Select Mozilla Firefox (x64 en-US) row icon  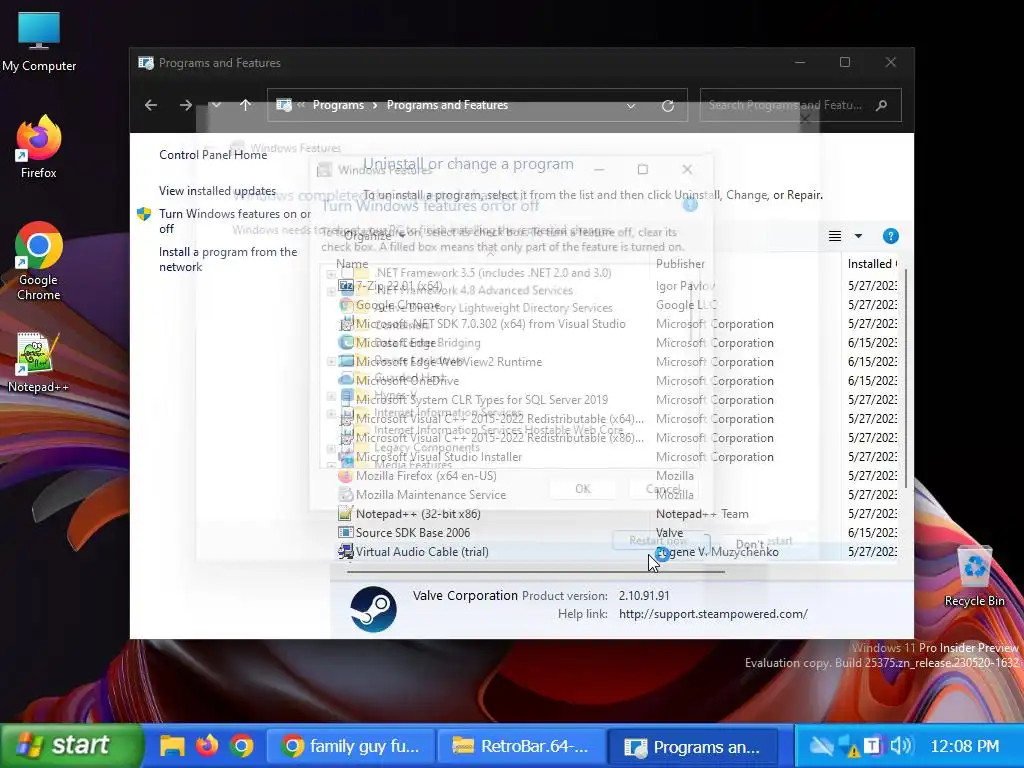point(345,476)
